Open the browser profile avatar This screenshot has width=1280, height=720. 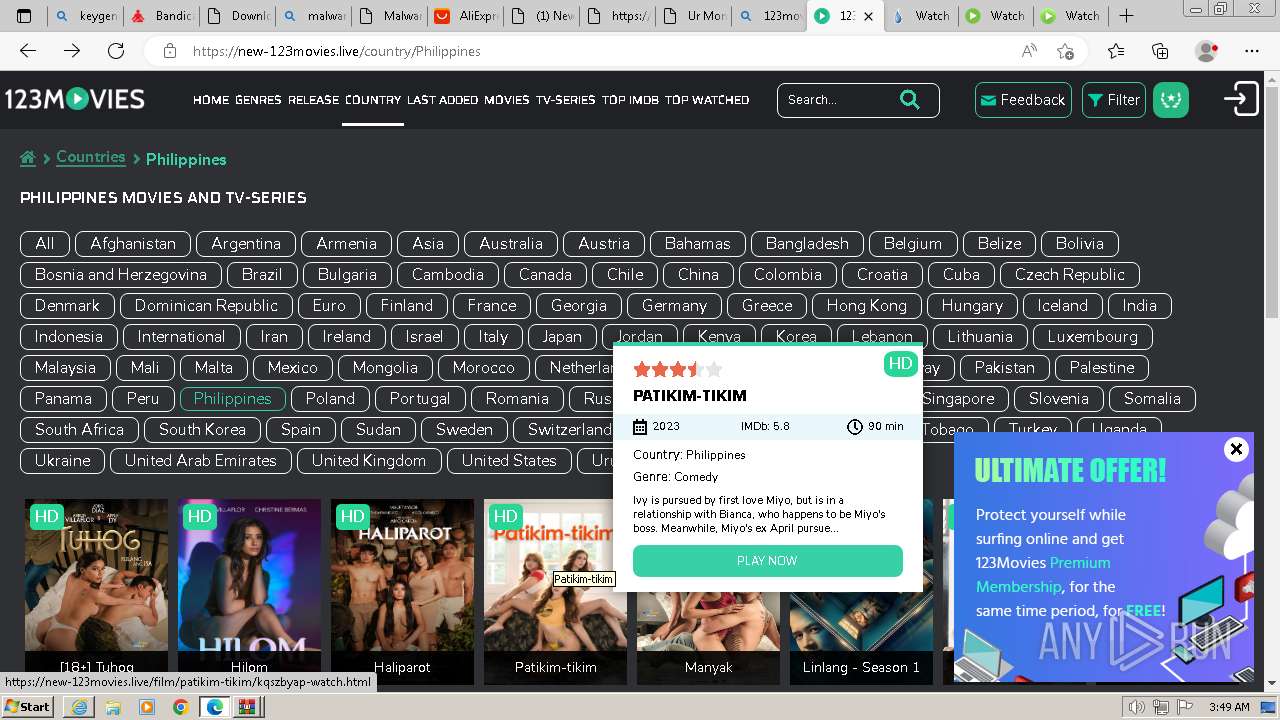pyautogui.click(x=1207, y=51)
